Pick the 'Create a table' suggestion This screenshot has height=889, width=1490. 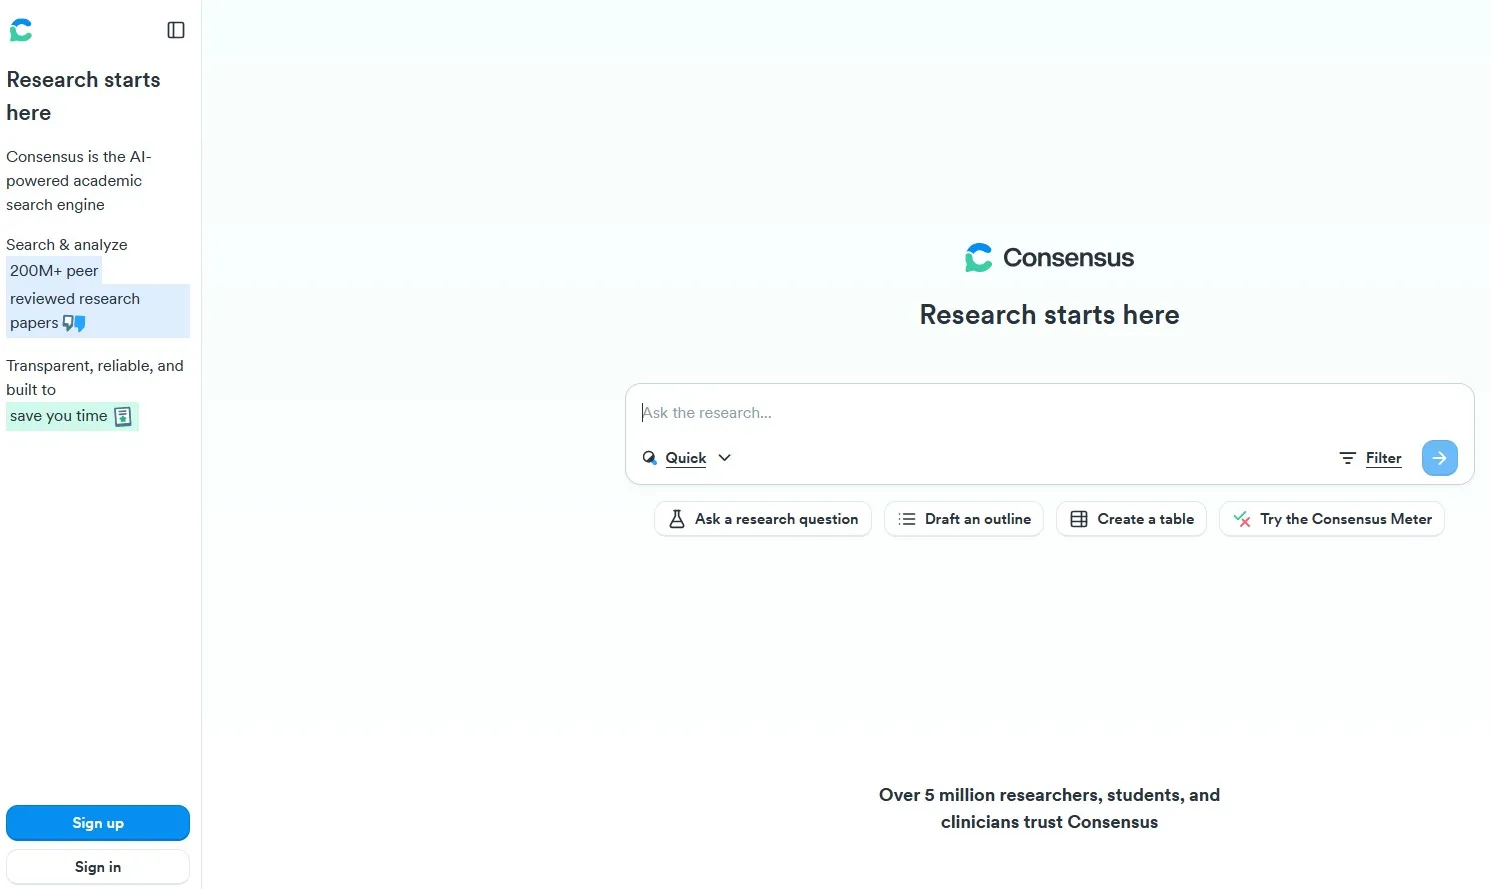[1132, 519]
